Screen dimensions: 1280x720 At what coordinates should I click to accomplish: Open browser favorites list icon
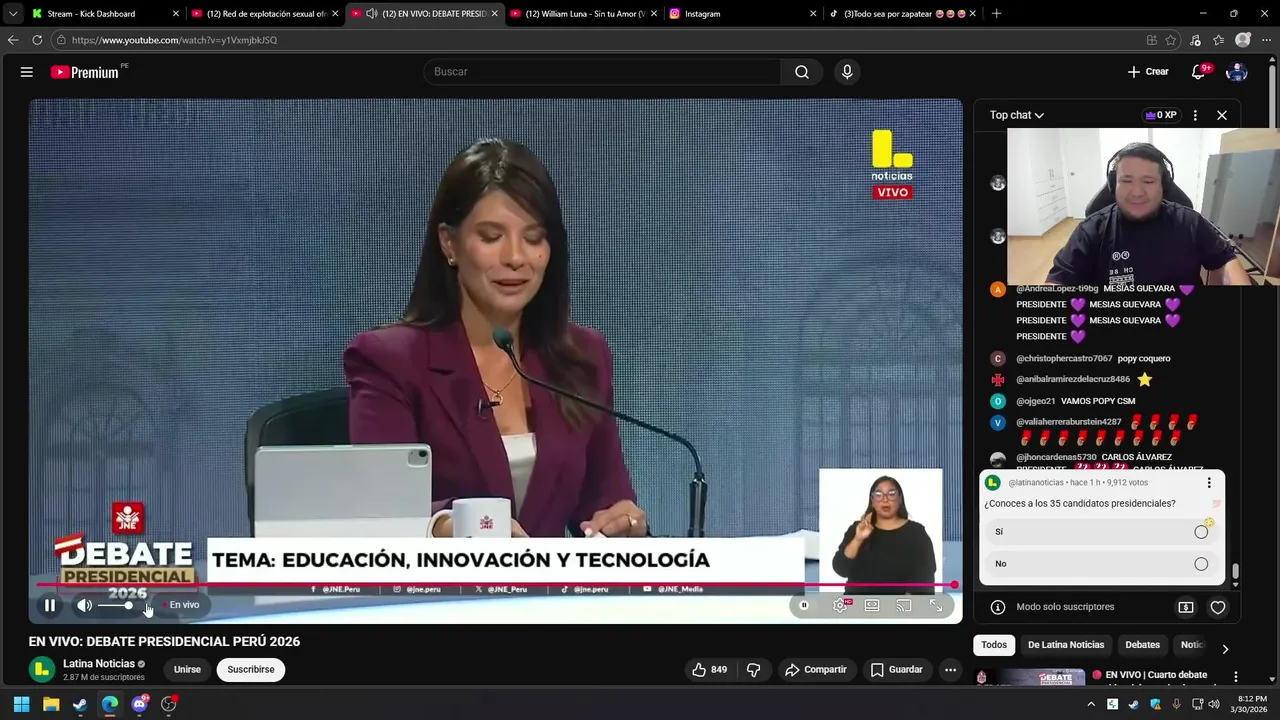pos(1218,40)
